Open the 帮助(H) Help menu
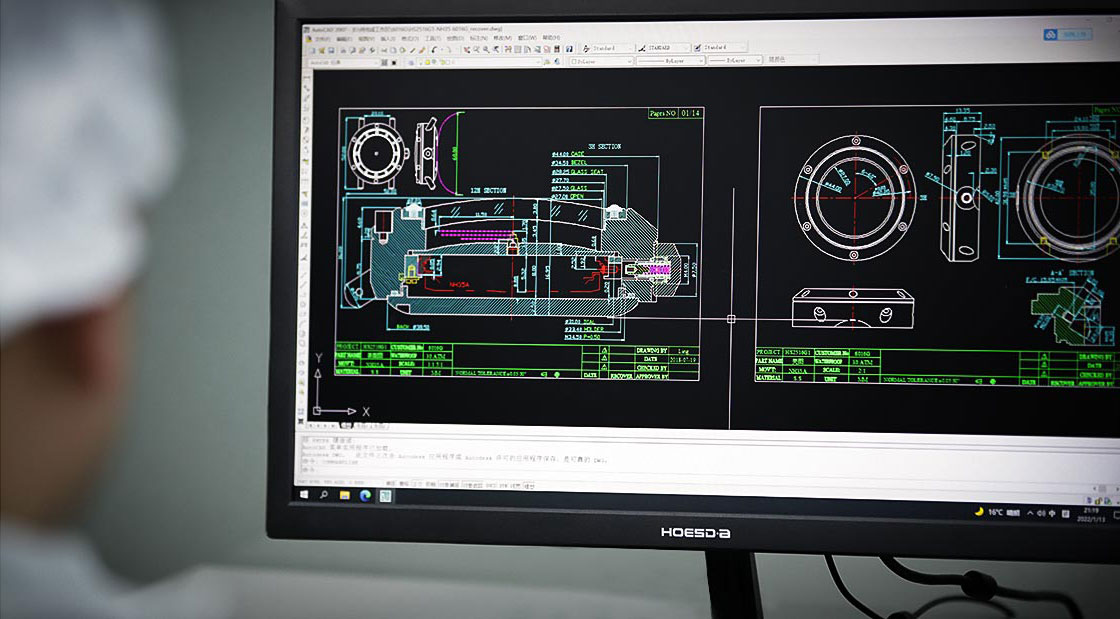 (x=551, y=38)
